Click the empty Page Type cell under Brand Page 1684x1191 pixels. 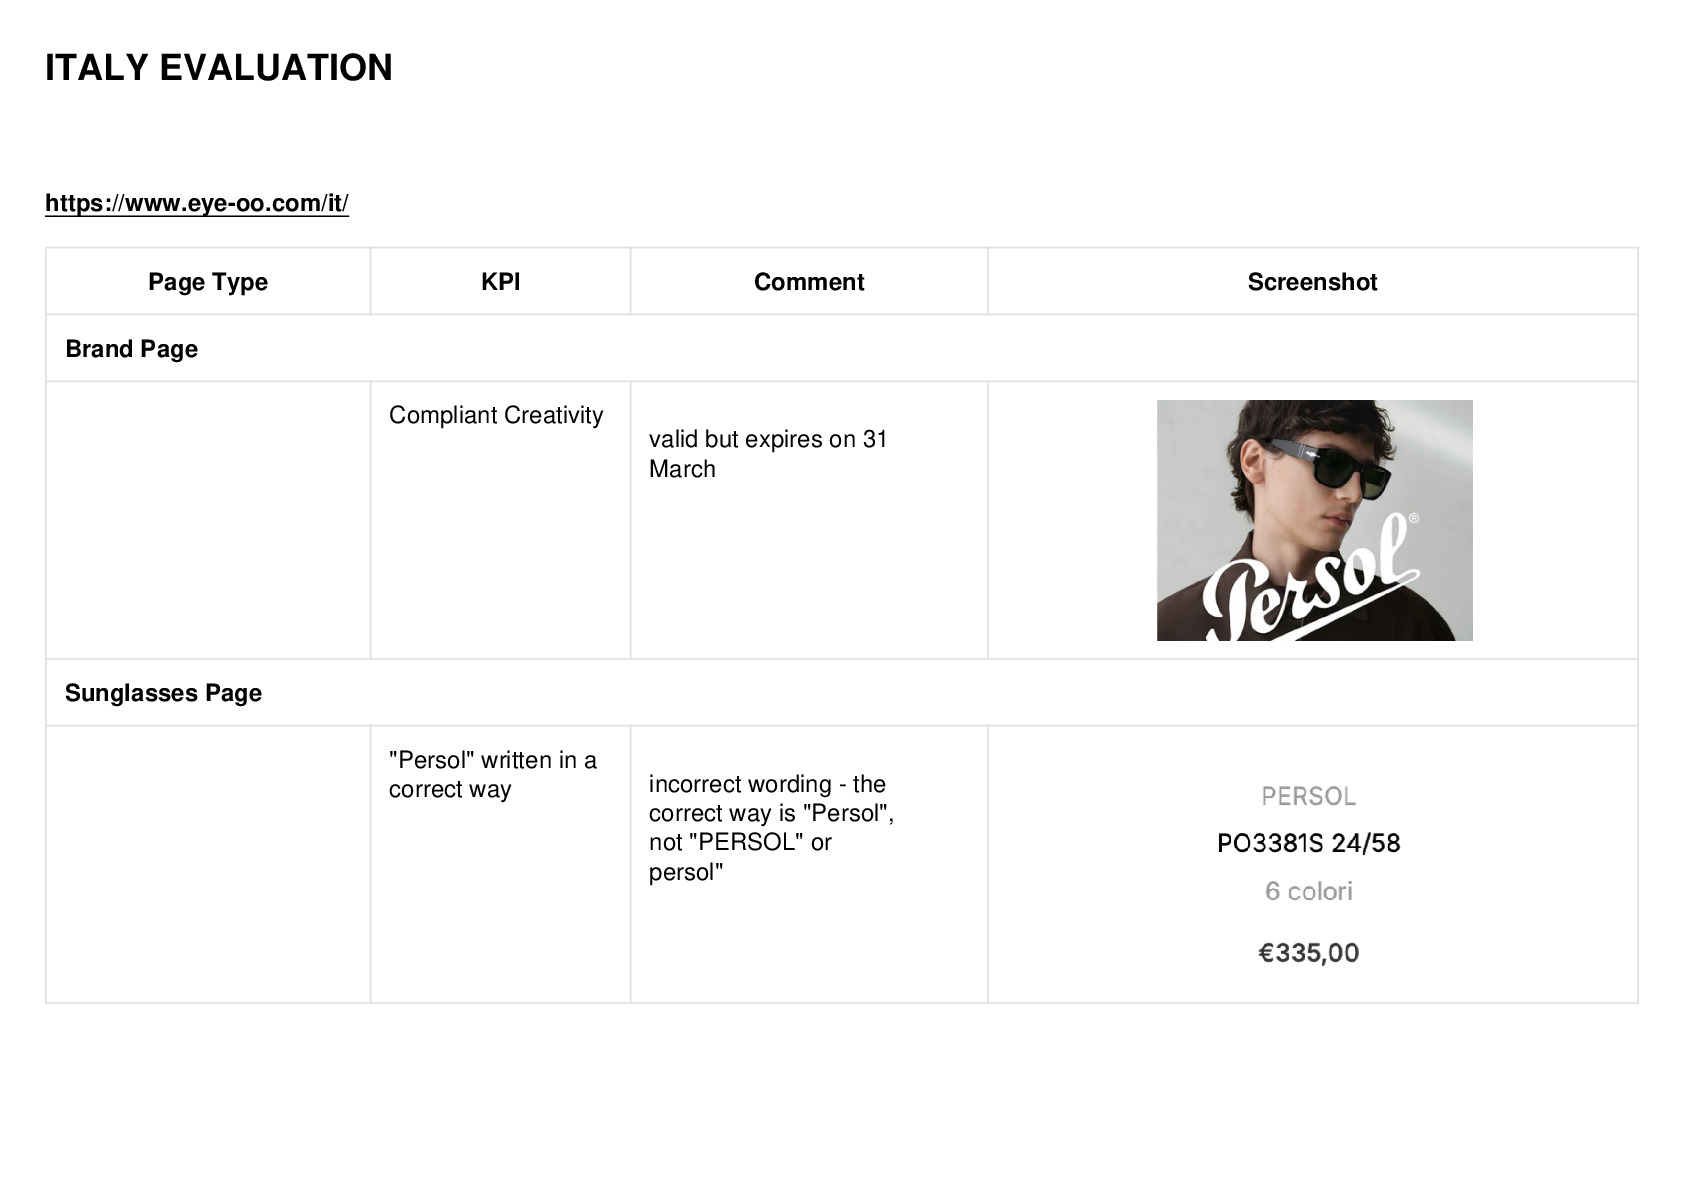coord(208,520)
